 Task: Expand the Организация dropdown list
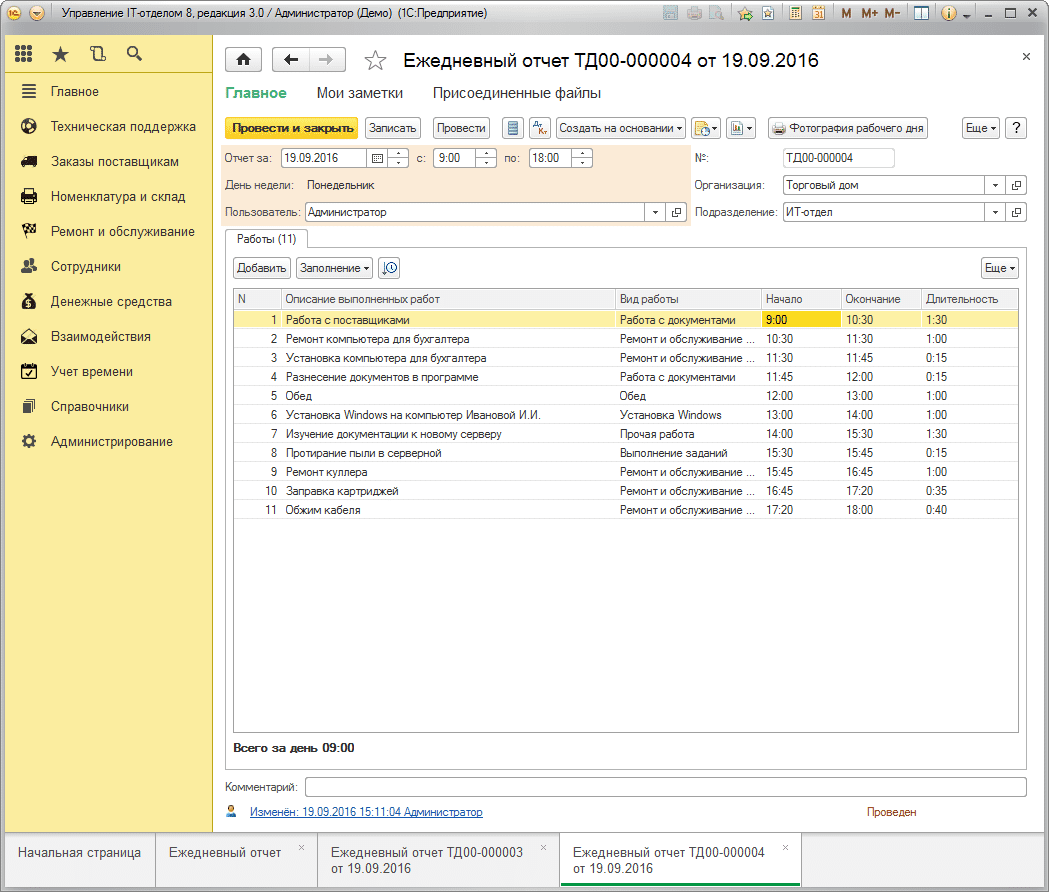994,185
